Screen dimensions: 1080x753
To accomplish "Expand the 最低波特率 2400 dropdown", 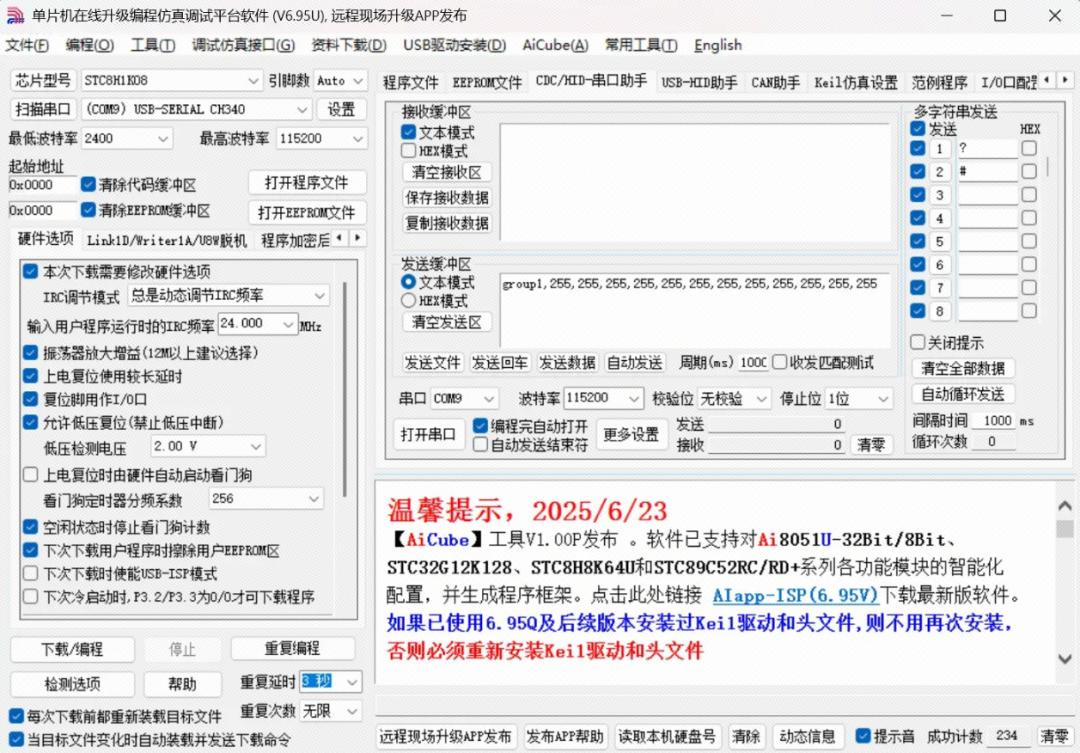I will coord(163,138).
